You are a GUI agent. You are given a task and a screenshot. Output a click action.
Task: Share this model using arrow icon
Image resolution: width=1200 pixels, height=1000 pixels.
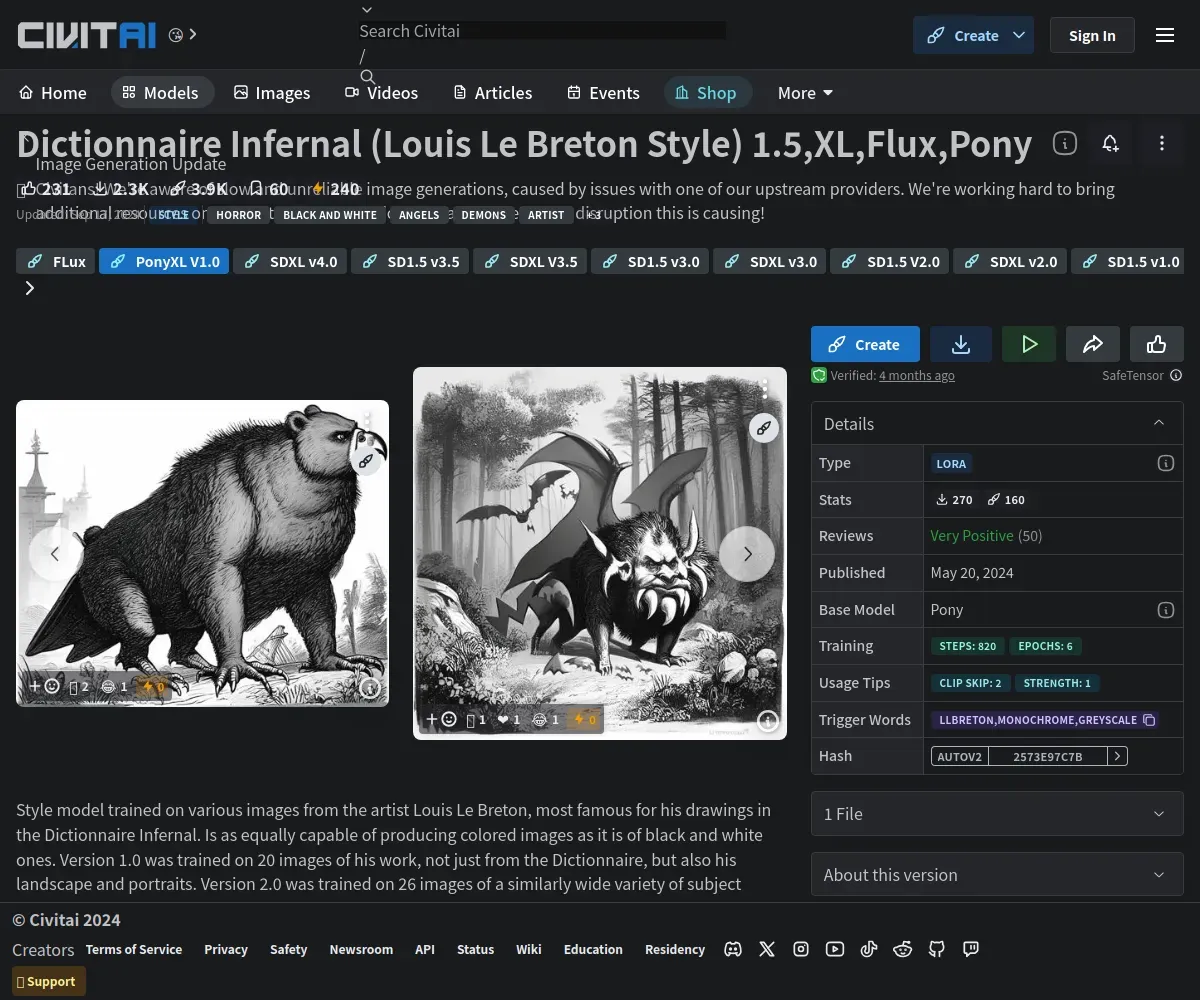[1093, 344]
